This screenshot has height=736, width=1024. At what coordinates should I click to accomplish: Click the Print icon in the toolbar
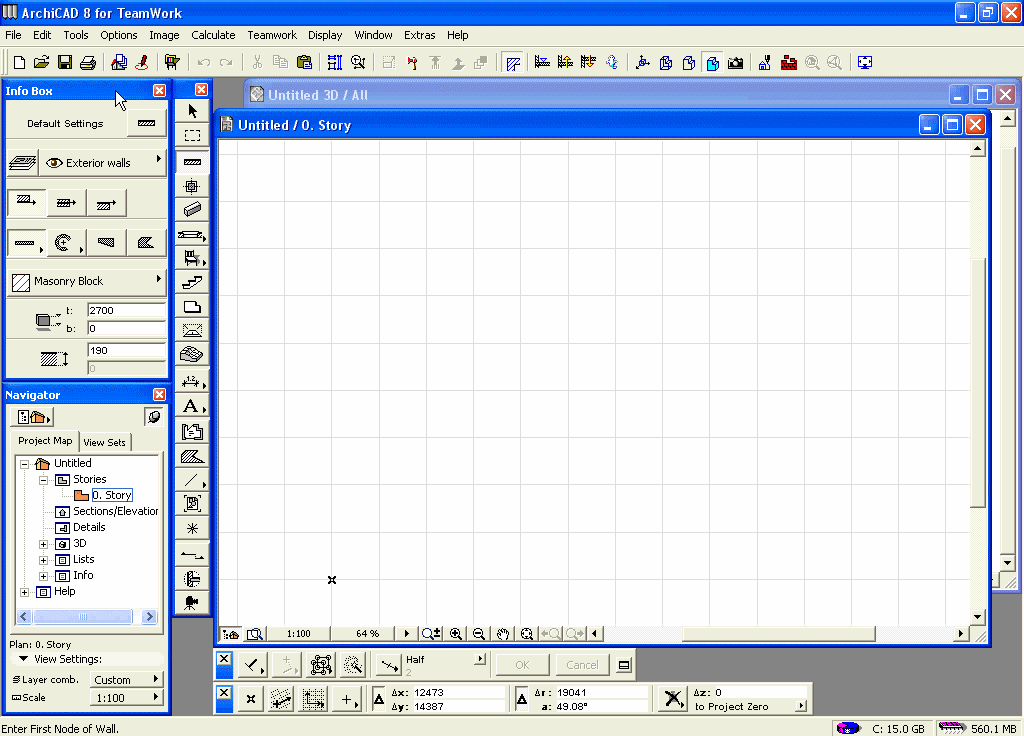(x=88, y=62)
